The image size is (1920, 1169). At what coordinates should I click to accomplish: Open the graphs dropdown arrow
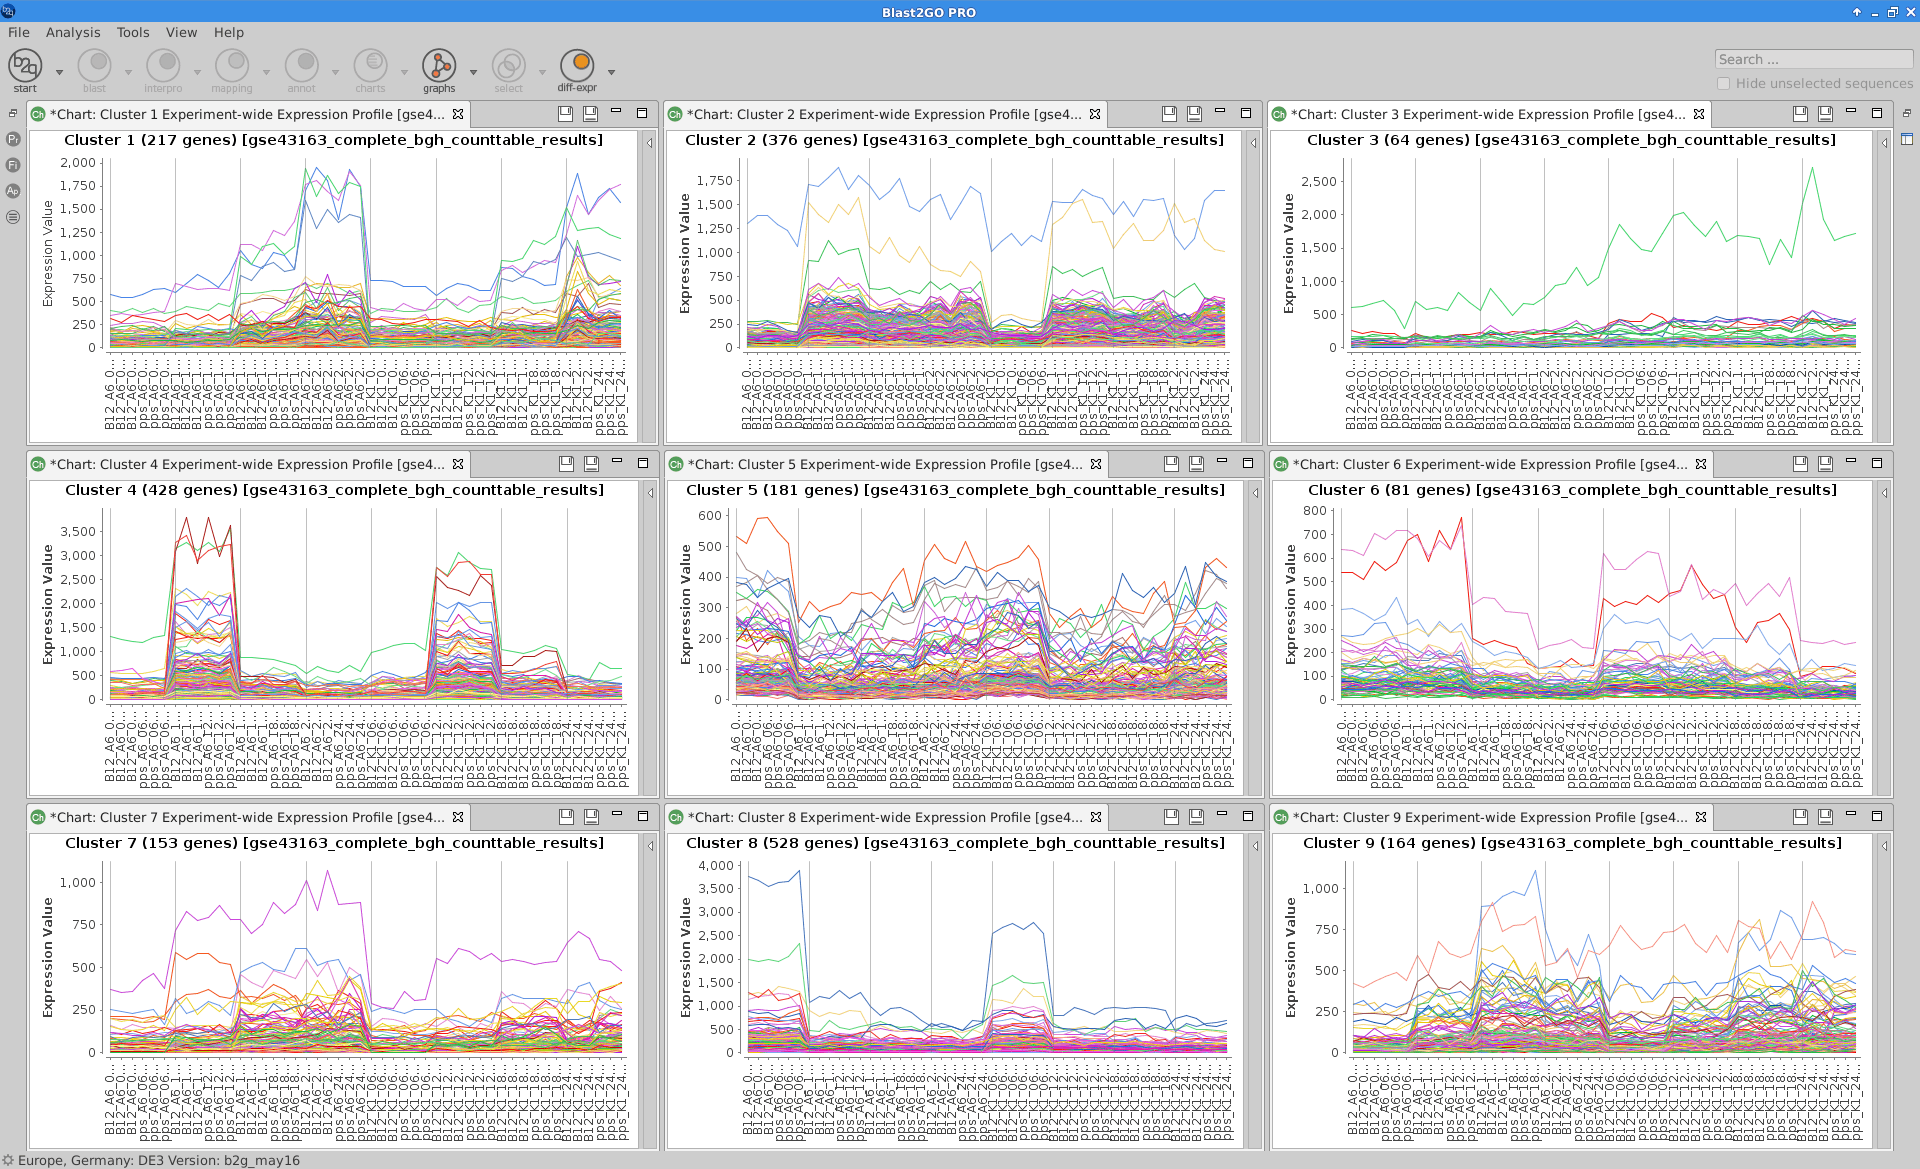click(x=473, y=72)
